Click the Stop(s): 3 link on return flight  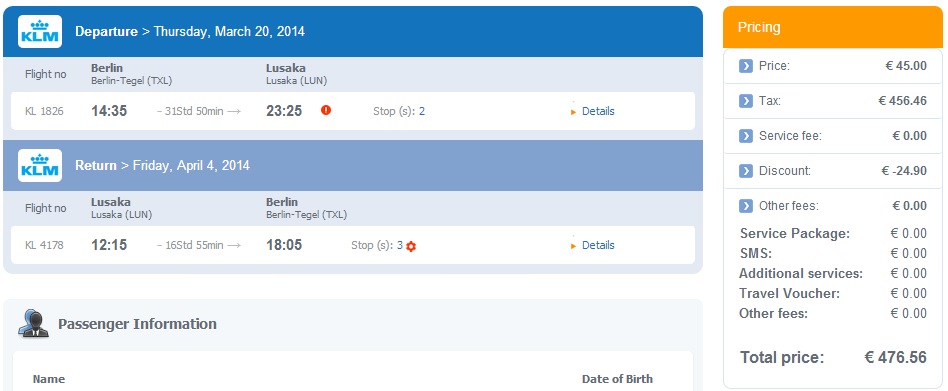(377, 245)
